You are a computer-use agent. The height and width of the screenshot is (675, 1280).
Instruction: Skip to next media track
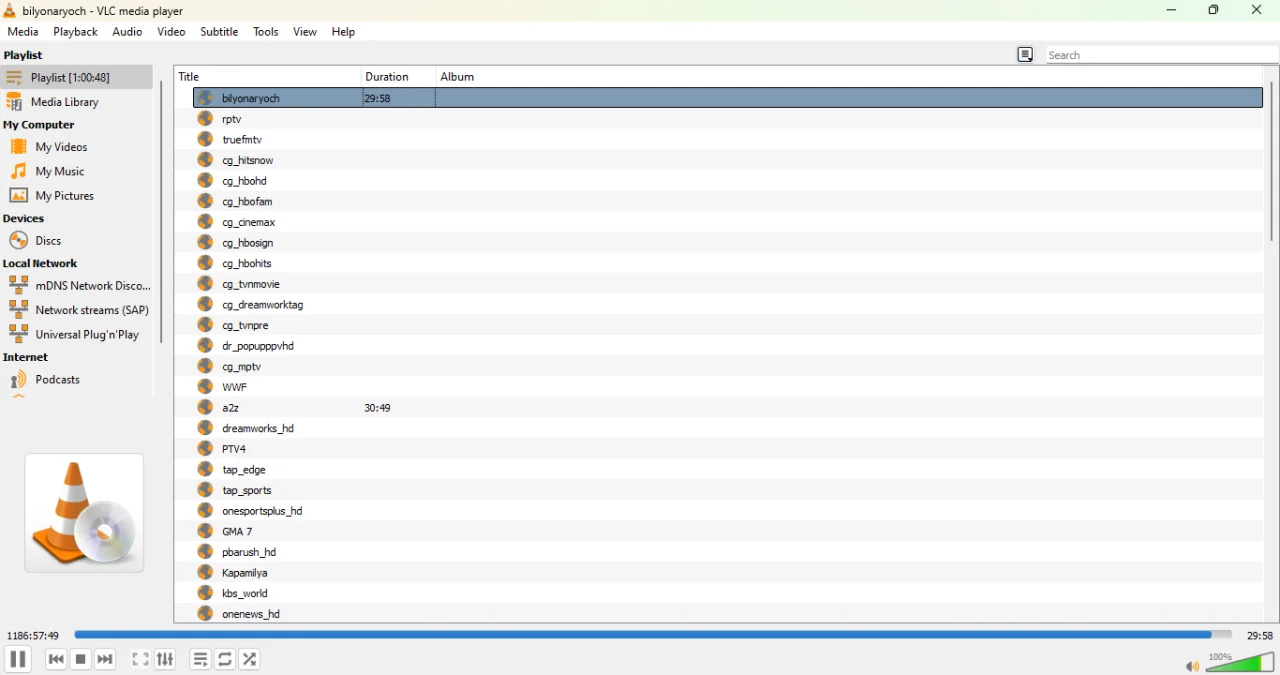coord(105,660)
